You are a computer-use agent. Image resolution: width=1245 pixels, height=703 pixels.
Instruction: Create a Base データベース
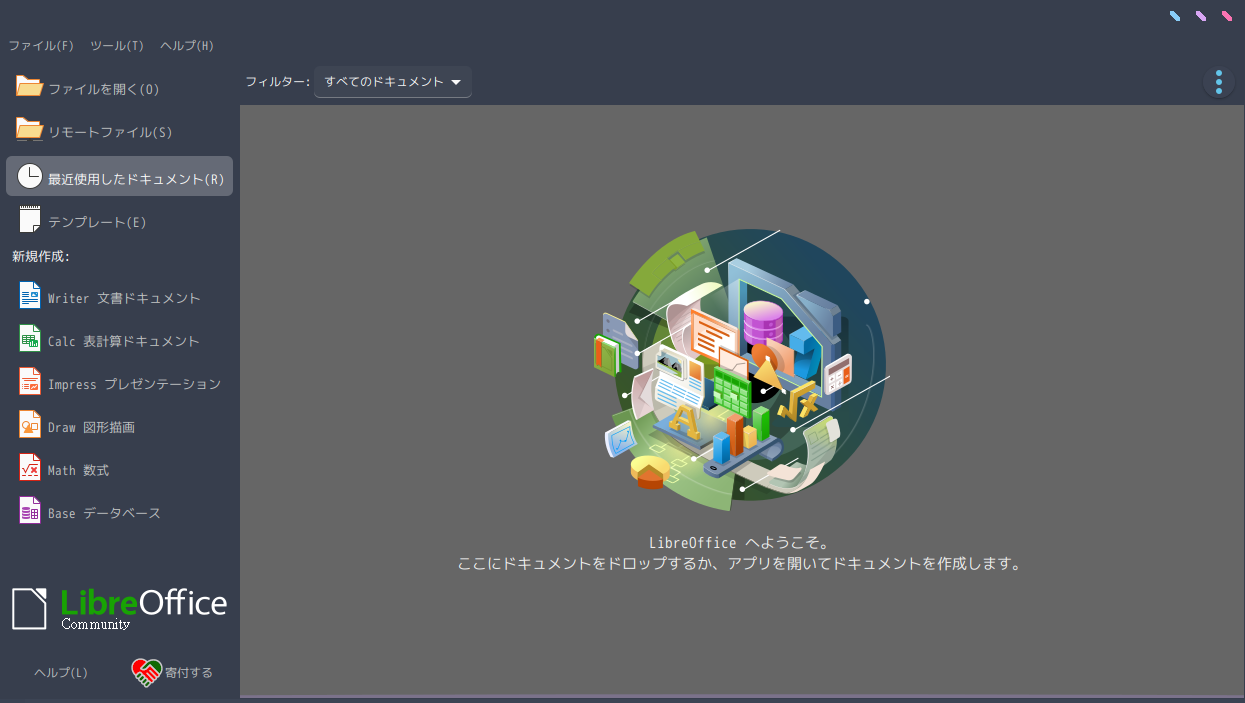120,512
